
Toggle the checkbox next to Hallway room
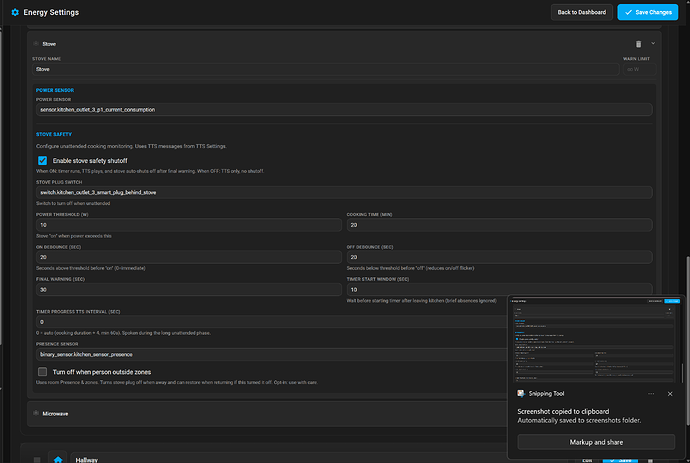[x=37, y=459]
